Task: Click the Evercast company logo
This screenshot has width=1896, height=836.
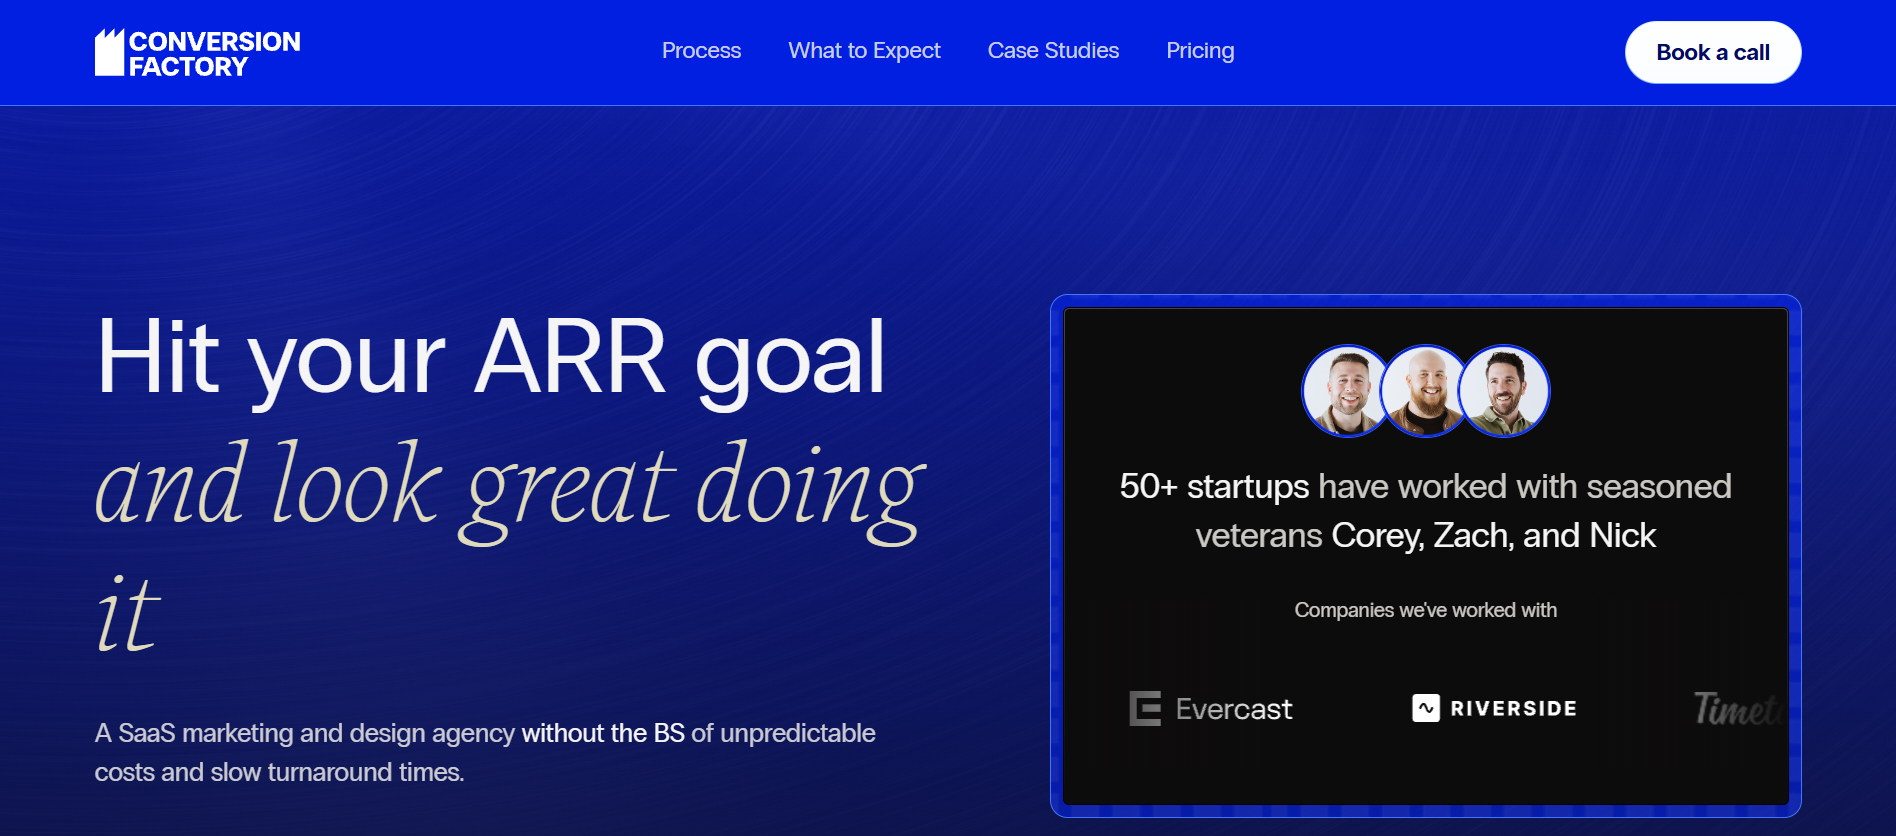Action: [1211, 709]
